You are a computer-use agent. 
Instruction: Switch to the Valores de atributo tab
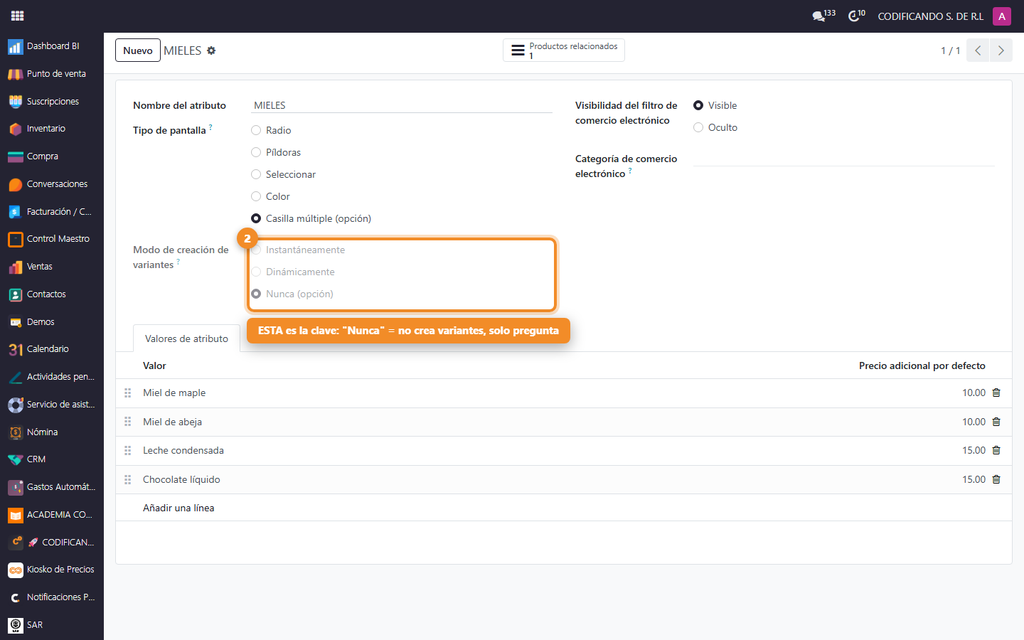pyautogui.click(x=186, y=338)
